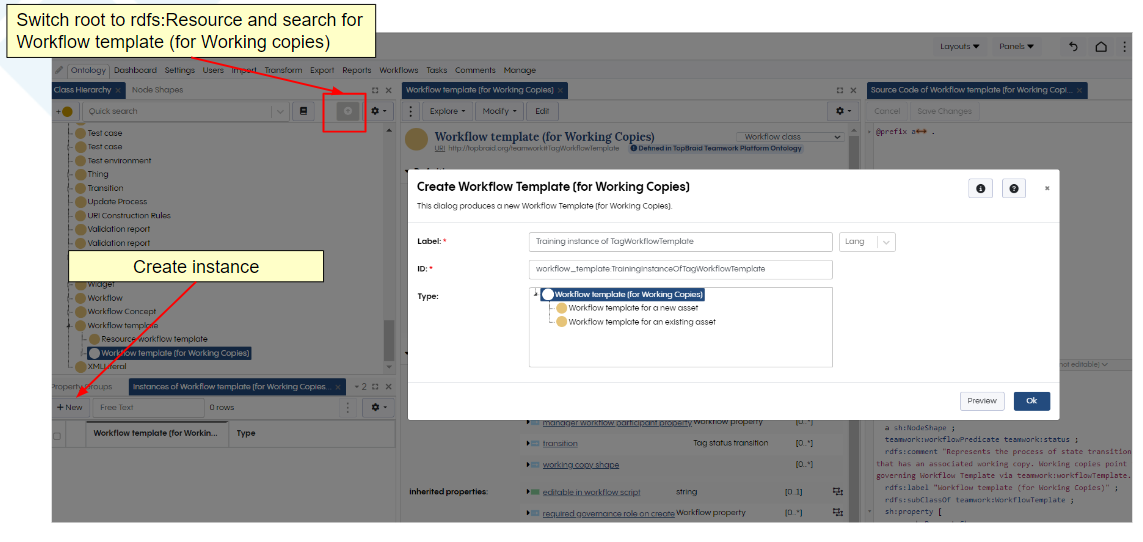Image resolution: width=1143 pixels, height=542 pixels.
Task: Select Update Process in the class tree
Action: point(117,201)
